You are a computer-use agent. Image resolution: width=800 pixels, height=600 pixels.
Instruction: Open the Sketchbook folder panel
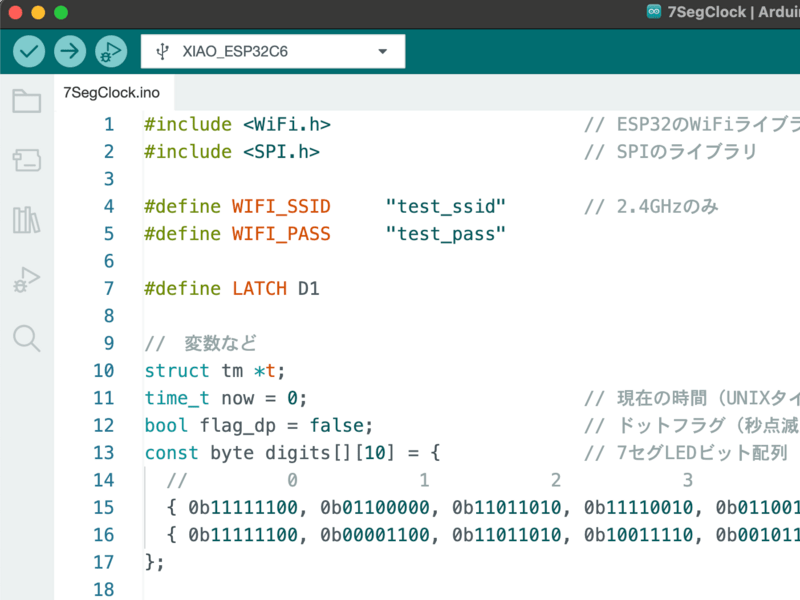(x=26, y=101)
